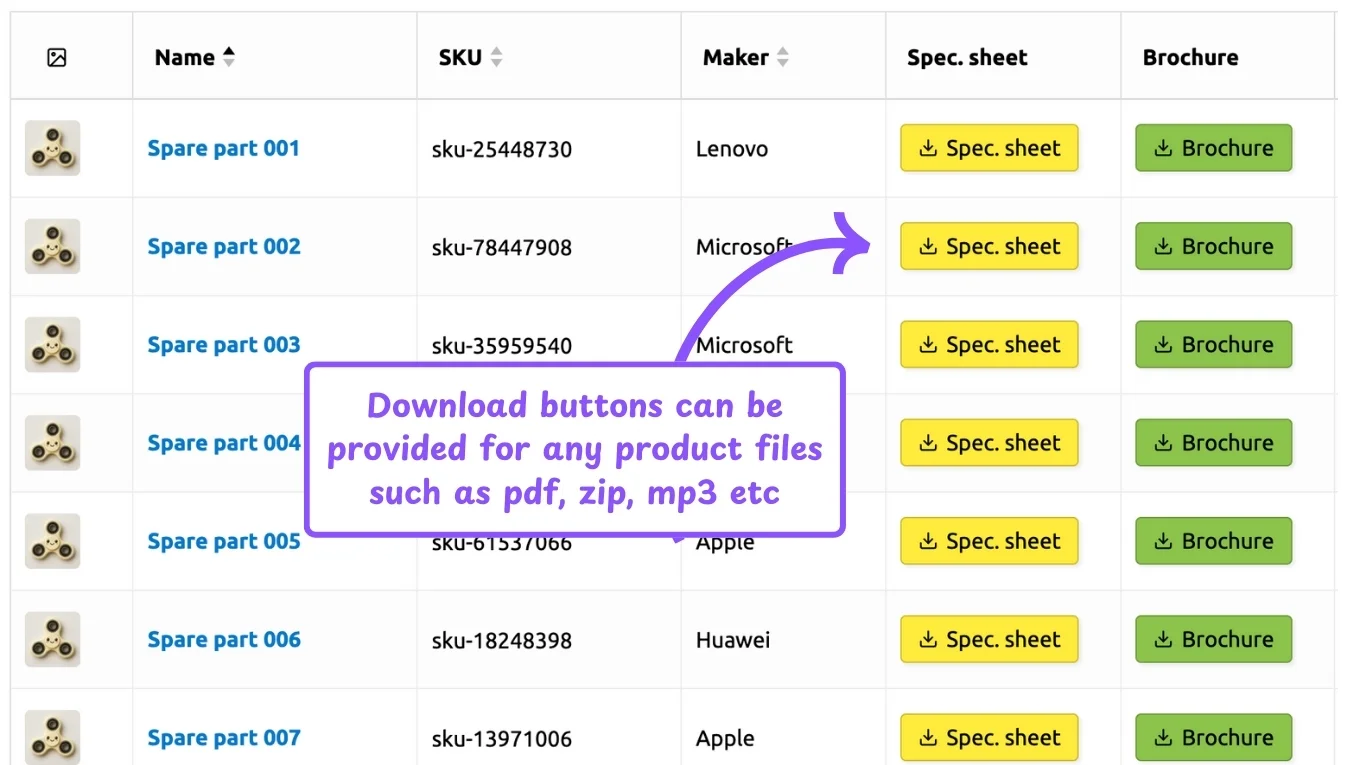This screenshot has height=765, width=1350.
Task: Open Spare part 002 thumbnail image
Action: [x=52, y=246]
